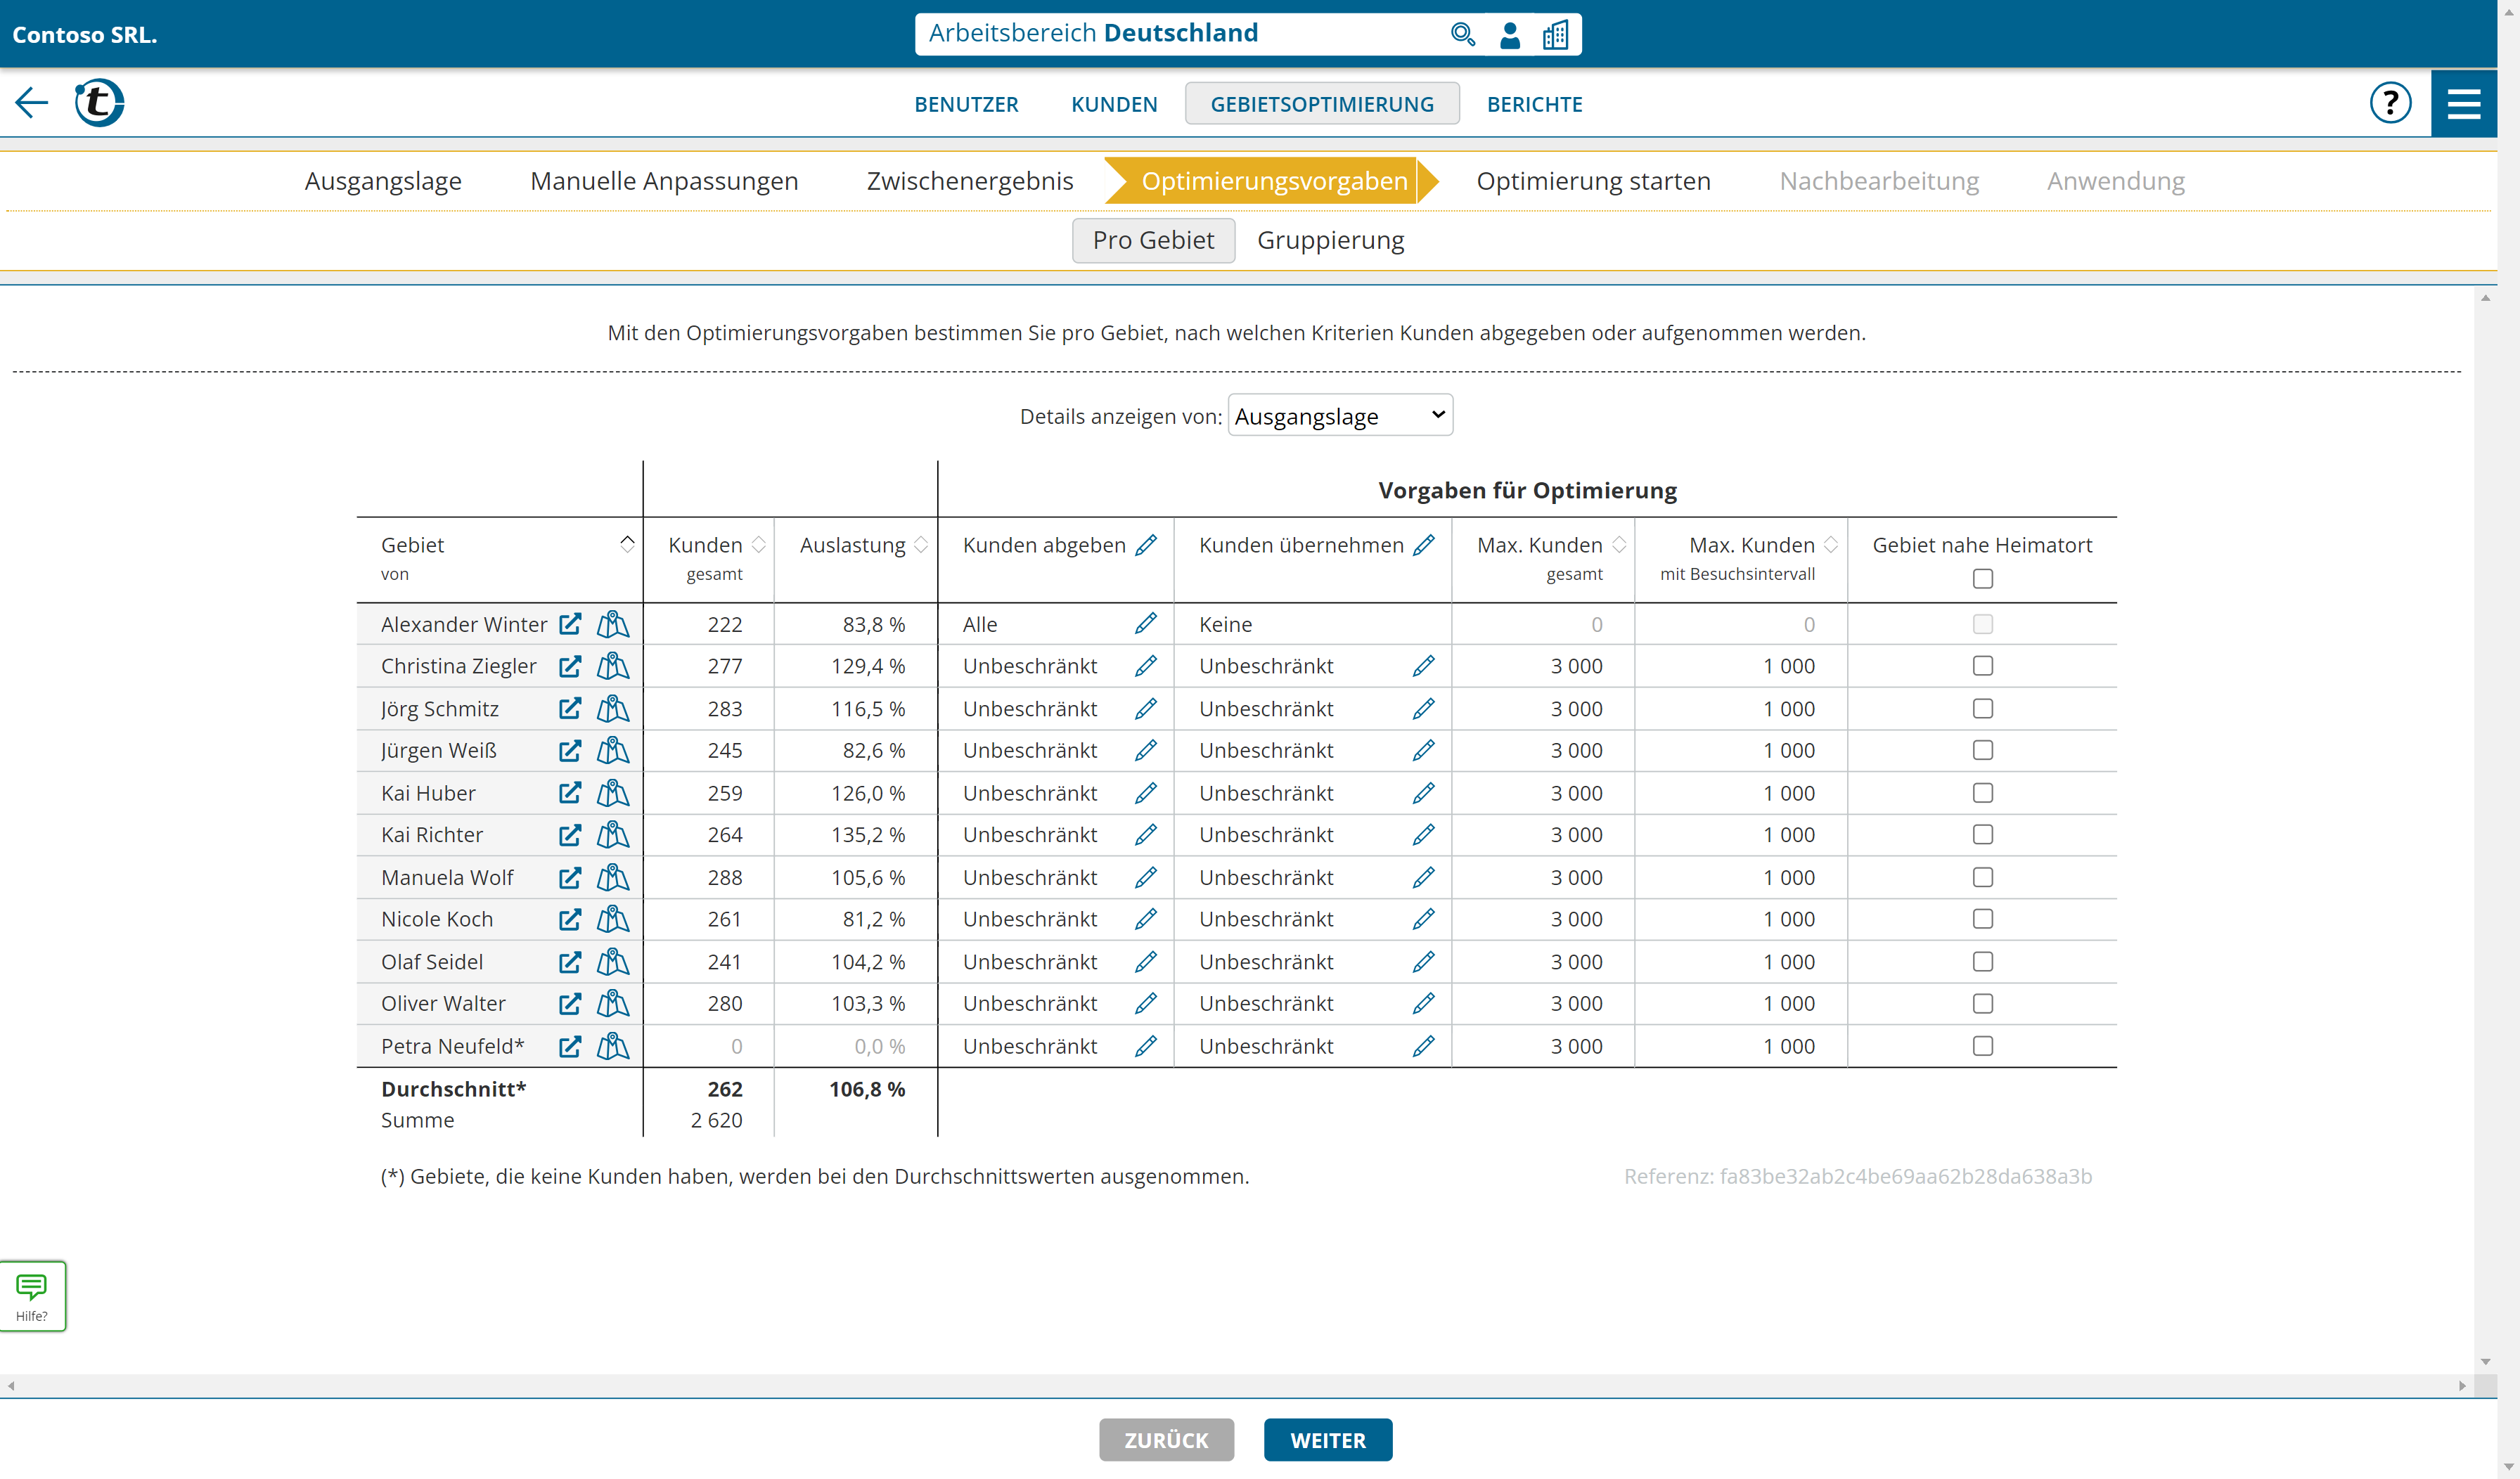The height and width of the screenshot is (1479, 2520).
Task: Edit Kunden abgeben for Olaf Seidel
Action: [1146, 962]
